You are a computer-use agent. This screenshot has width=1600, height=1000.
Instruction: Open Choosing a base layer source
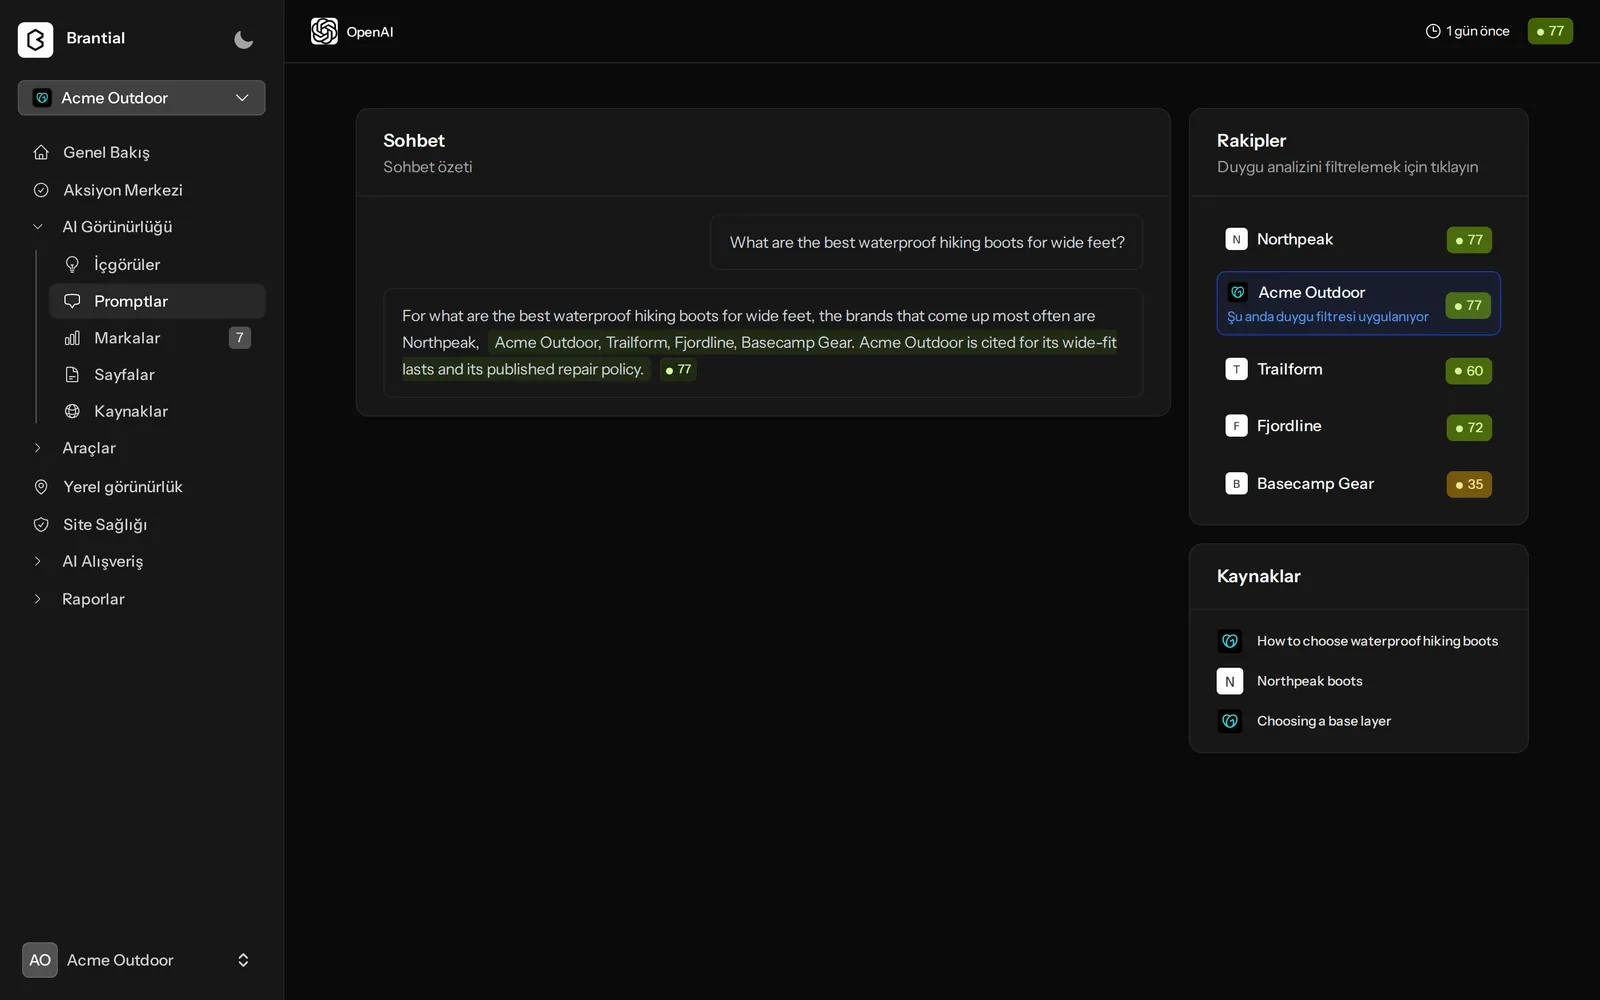pos(1323,721)
